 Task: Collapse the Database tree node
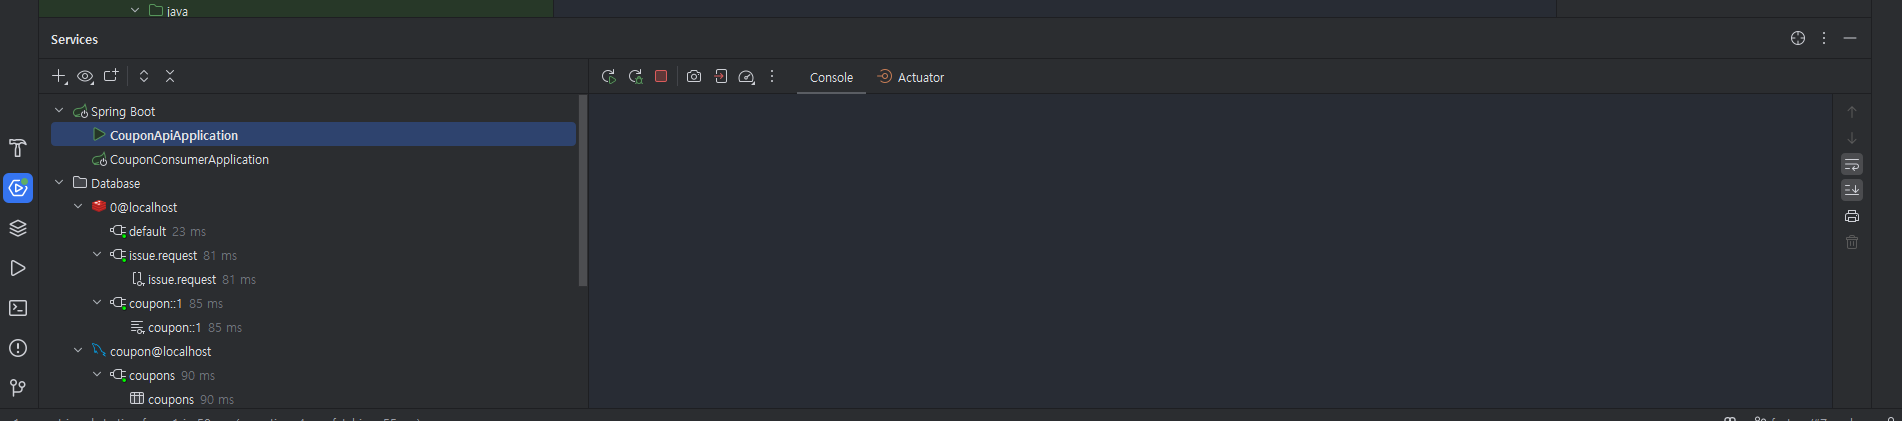(x=59, y=183)
